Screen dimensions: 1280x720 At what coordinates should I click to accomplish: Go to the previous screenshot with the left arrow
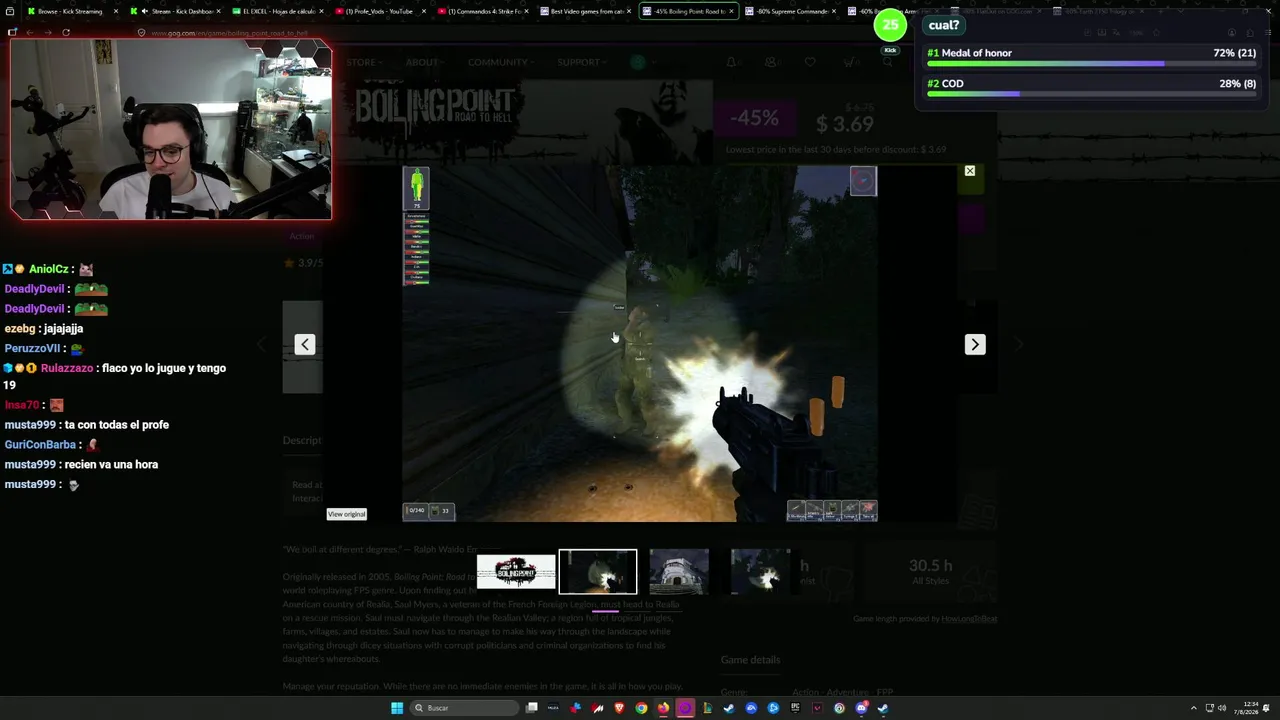click(305, 344)
